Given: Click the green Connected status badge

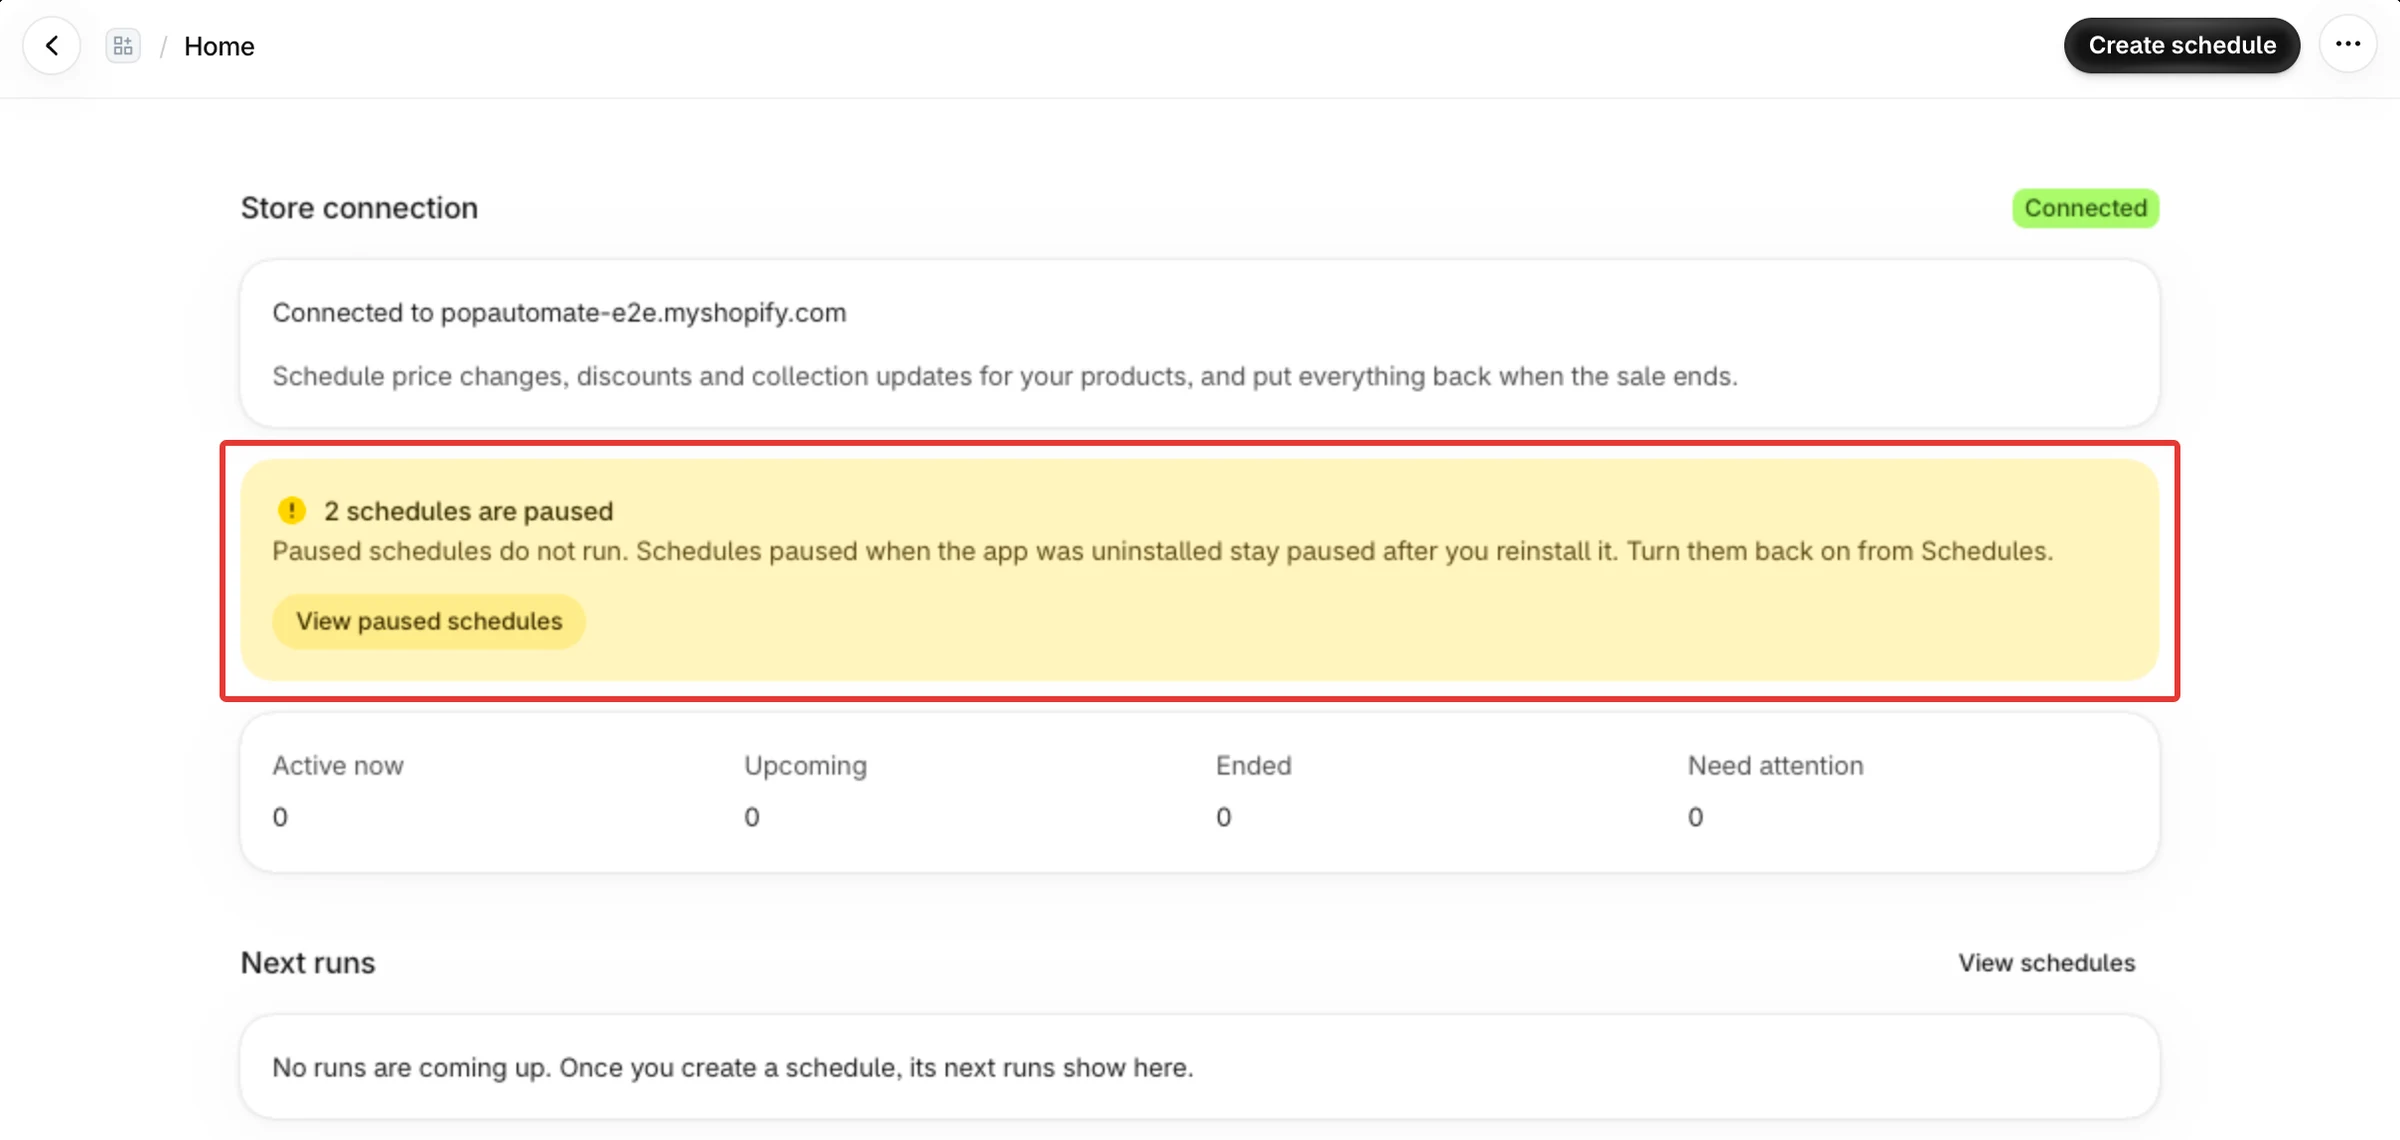Looking at the screenshot, I should pyautogui.click(x=2086, y=208).
